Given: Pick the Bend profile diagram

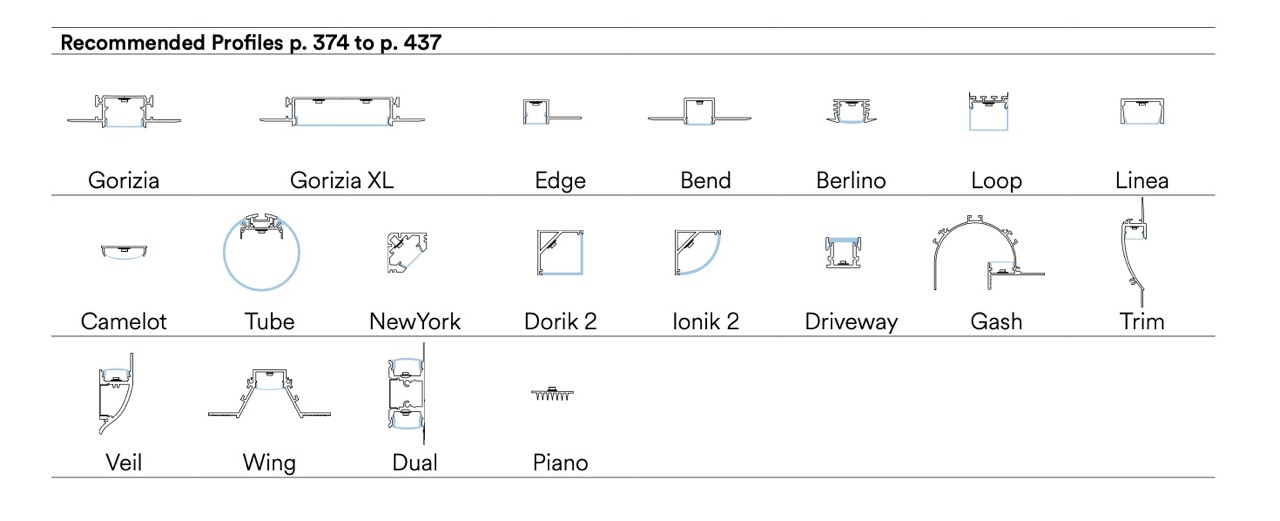Looking at the screenshot, I should [697, 113].
